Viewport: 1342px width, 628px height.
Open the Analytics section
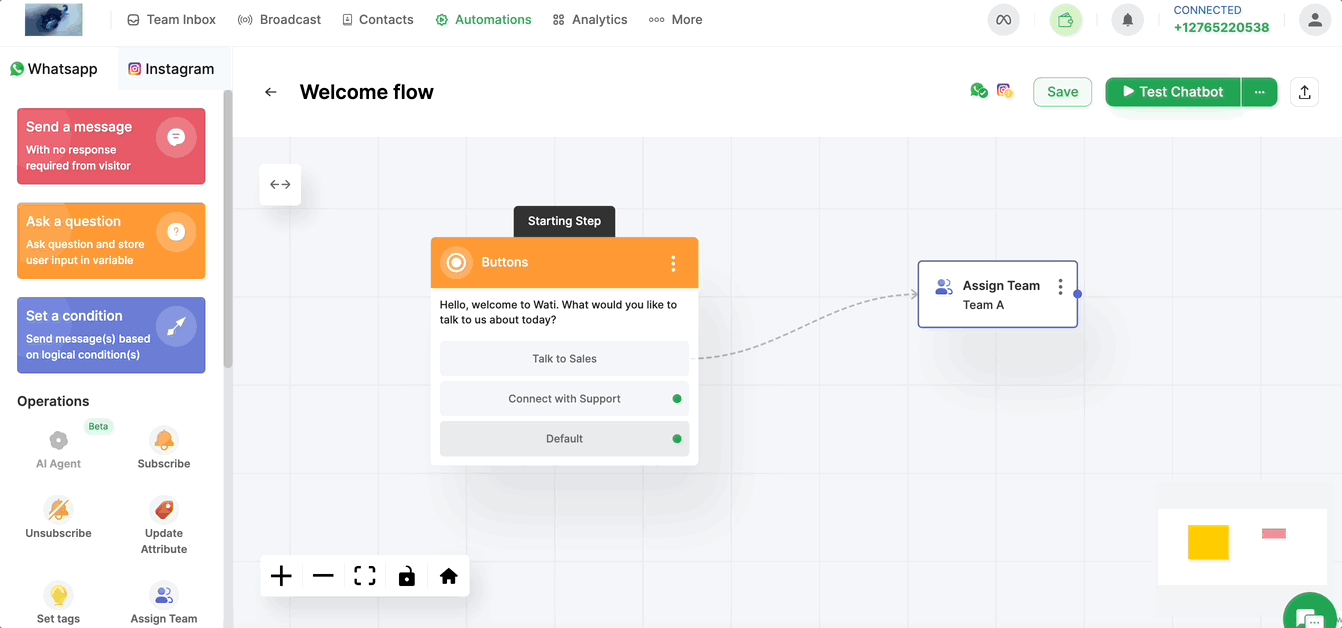[x=589, y=19]
